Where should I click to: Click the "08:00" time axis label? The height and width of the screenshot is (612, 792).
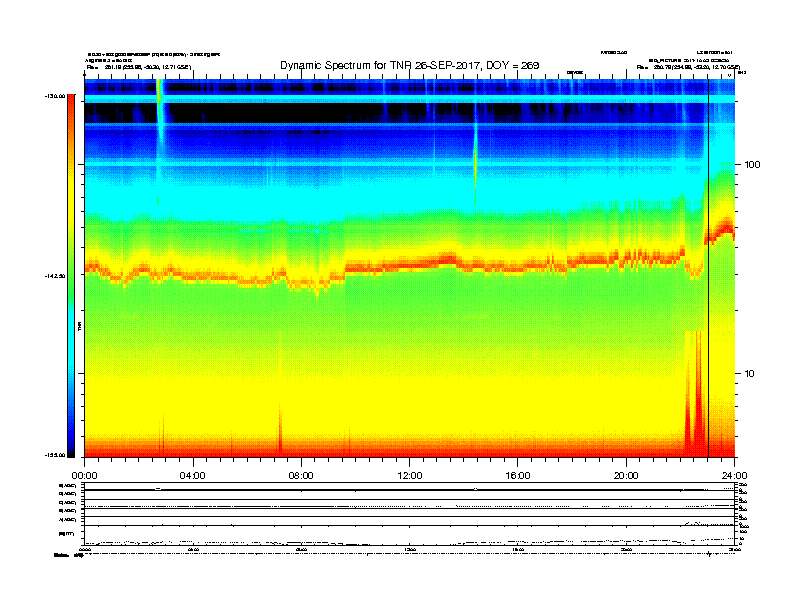point(301,476)
